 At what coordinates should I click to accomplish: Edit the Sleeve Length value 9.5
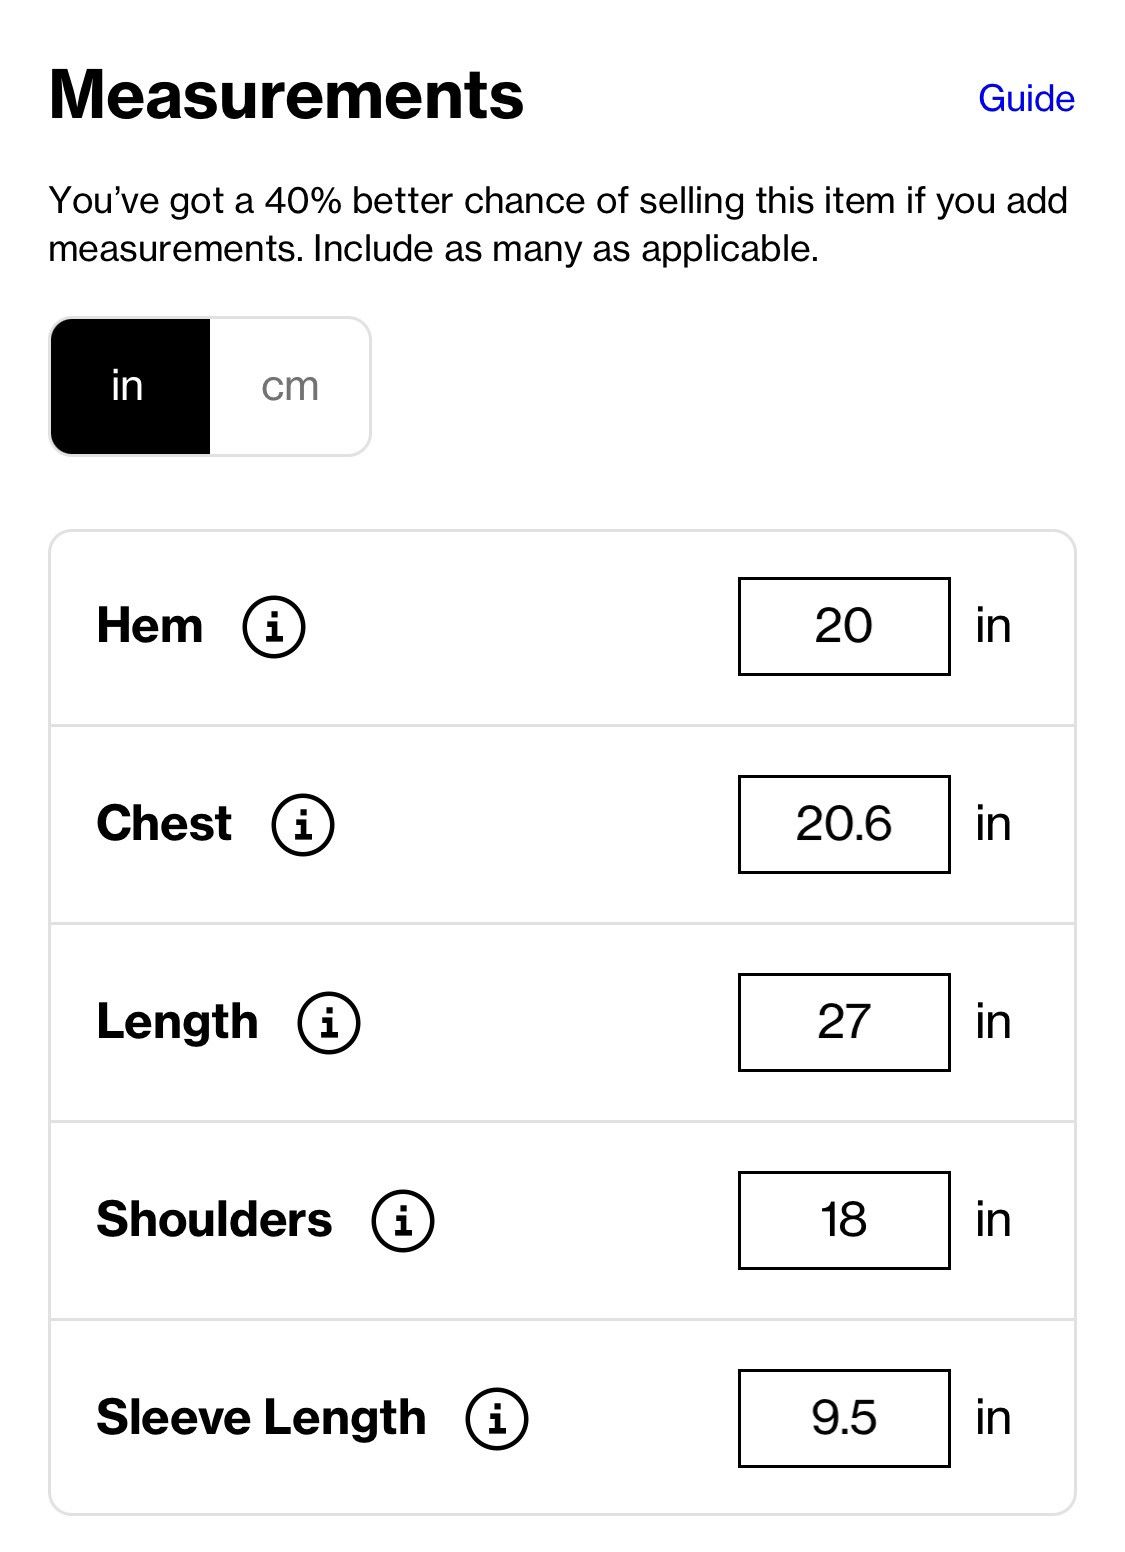click(x=844, y=1418)
